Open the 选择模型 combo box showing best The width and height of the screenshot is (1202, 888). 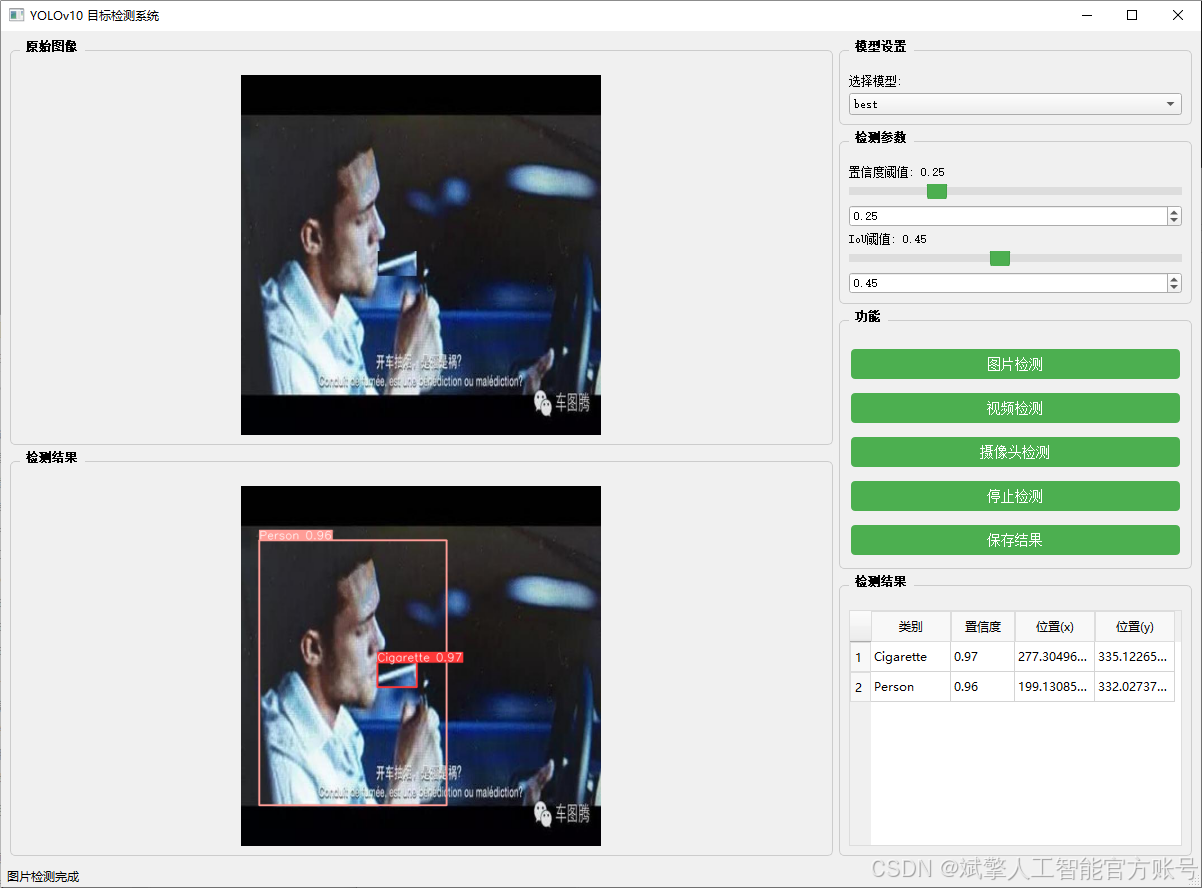pos(1015,104)
